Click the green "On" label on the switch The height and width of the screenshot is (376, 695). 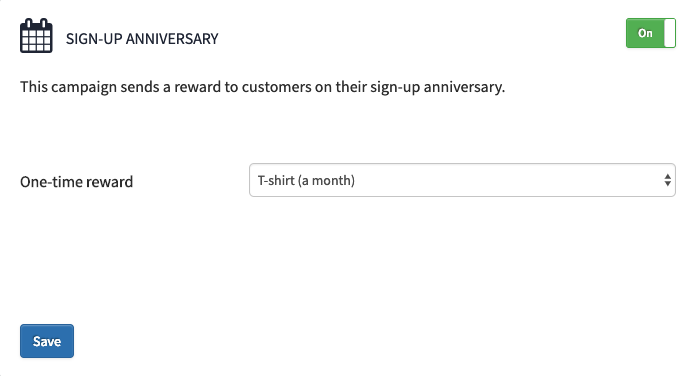point(645,33)
